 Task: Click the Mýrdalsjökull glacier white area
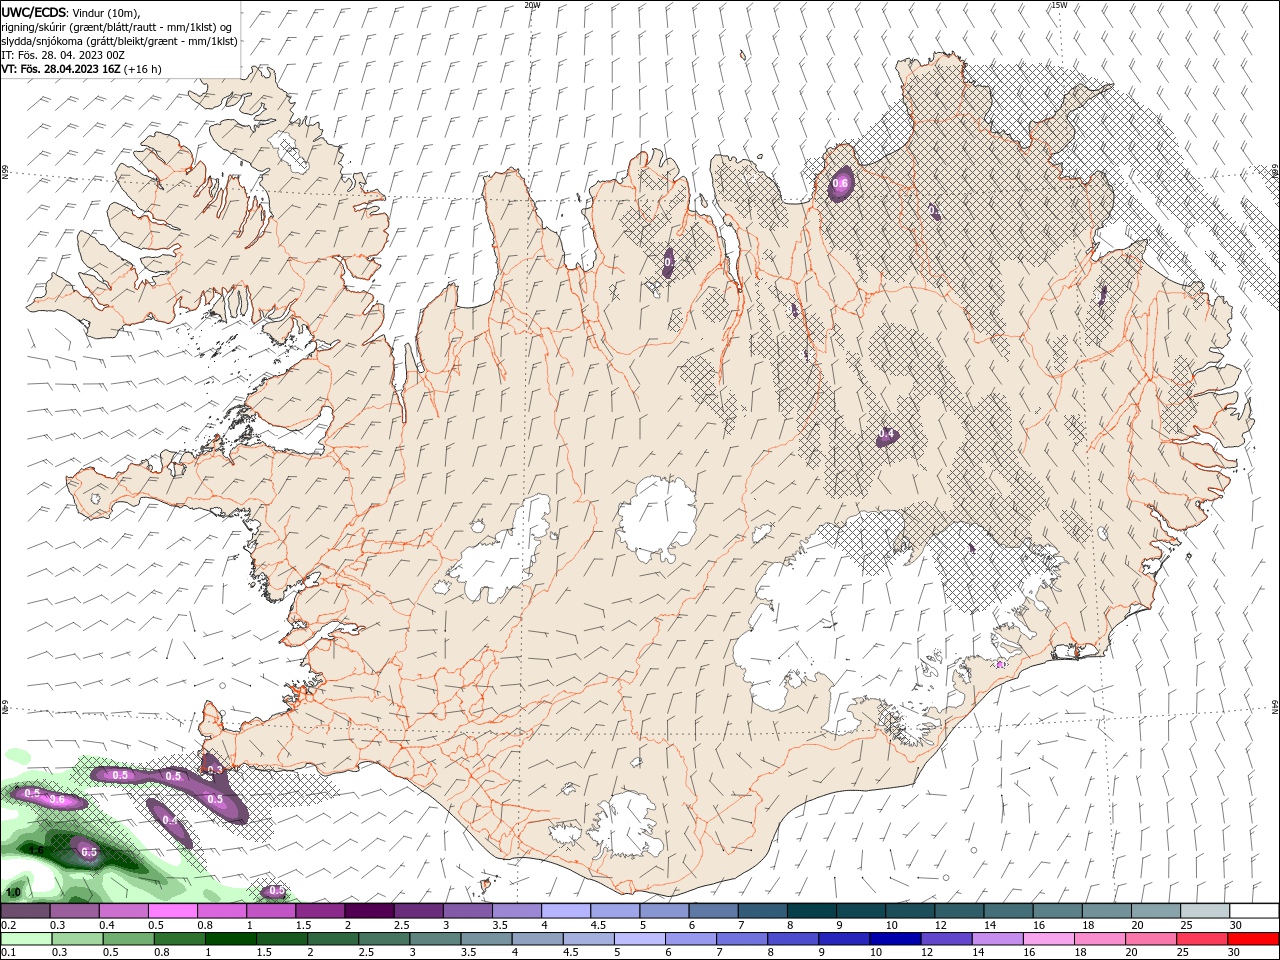pyautogui.click(x=627, y=826)
